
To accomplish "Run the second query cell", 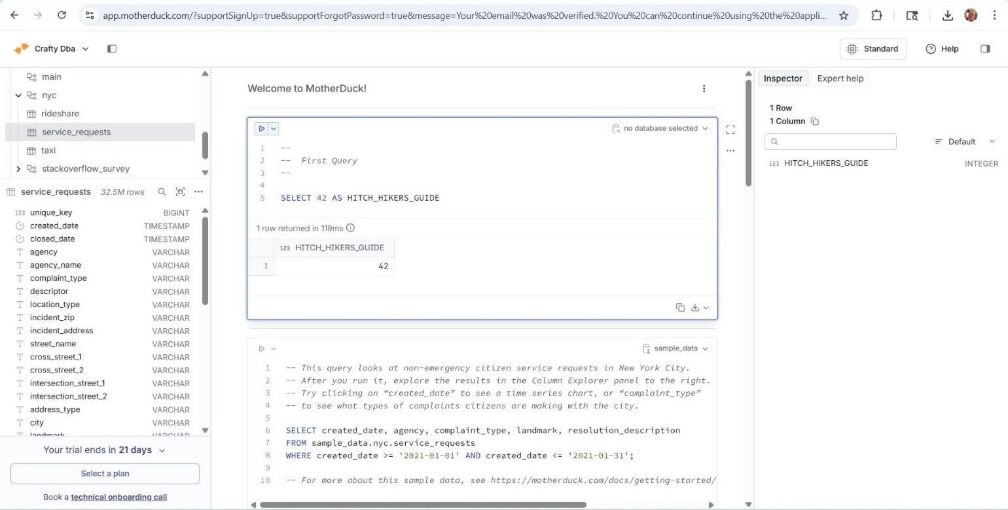I will [262, 349].
